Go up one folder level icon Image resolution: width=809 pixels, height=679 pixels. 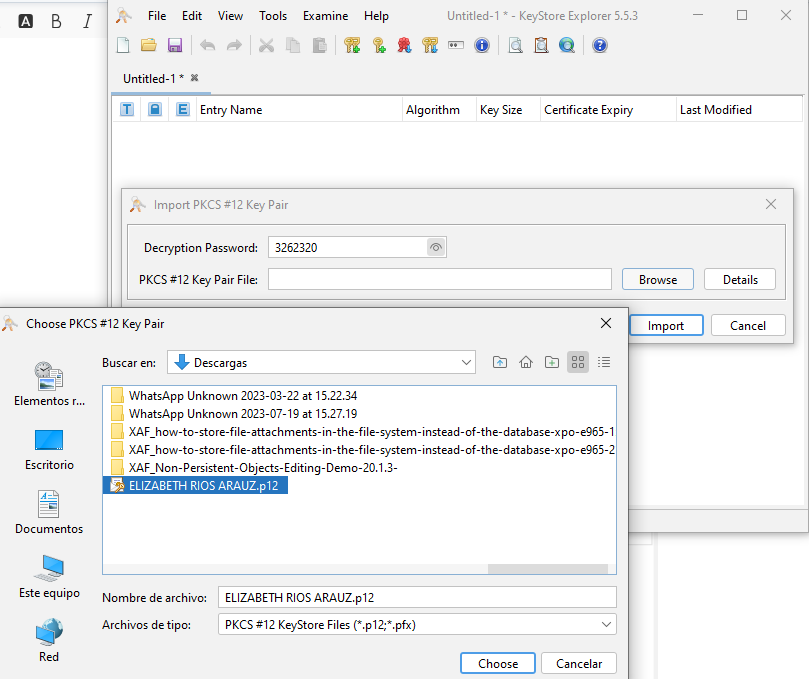pyautogui.click(x=499, y=362)
